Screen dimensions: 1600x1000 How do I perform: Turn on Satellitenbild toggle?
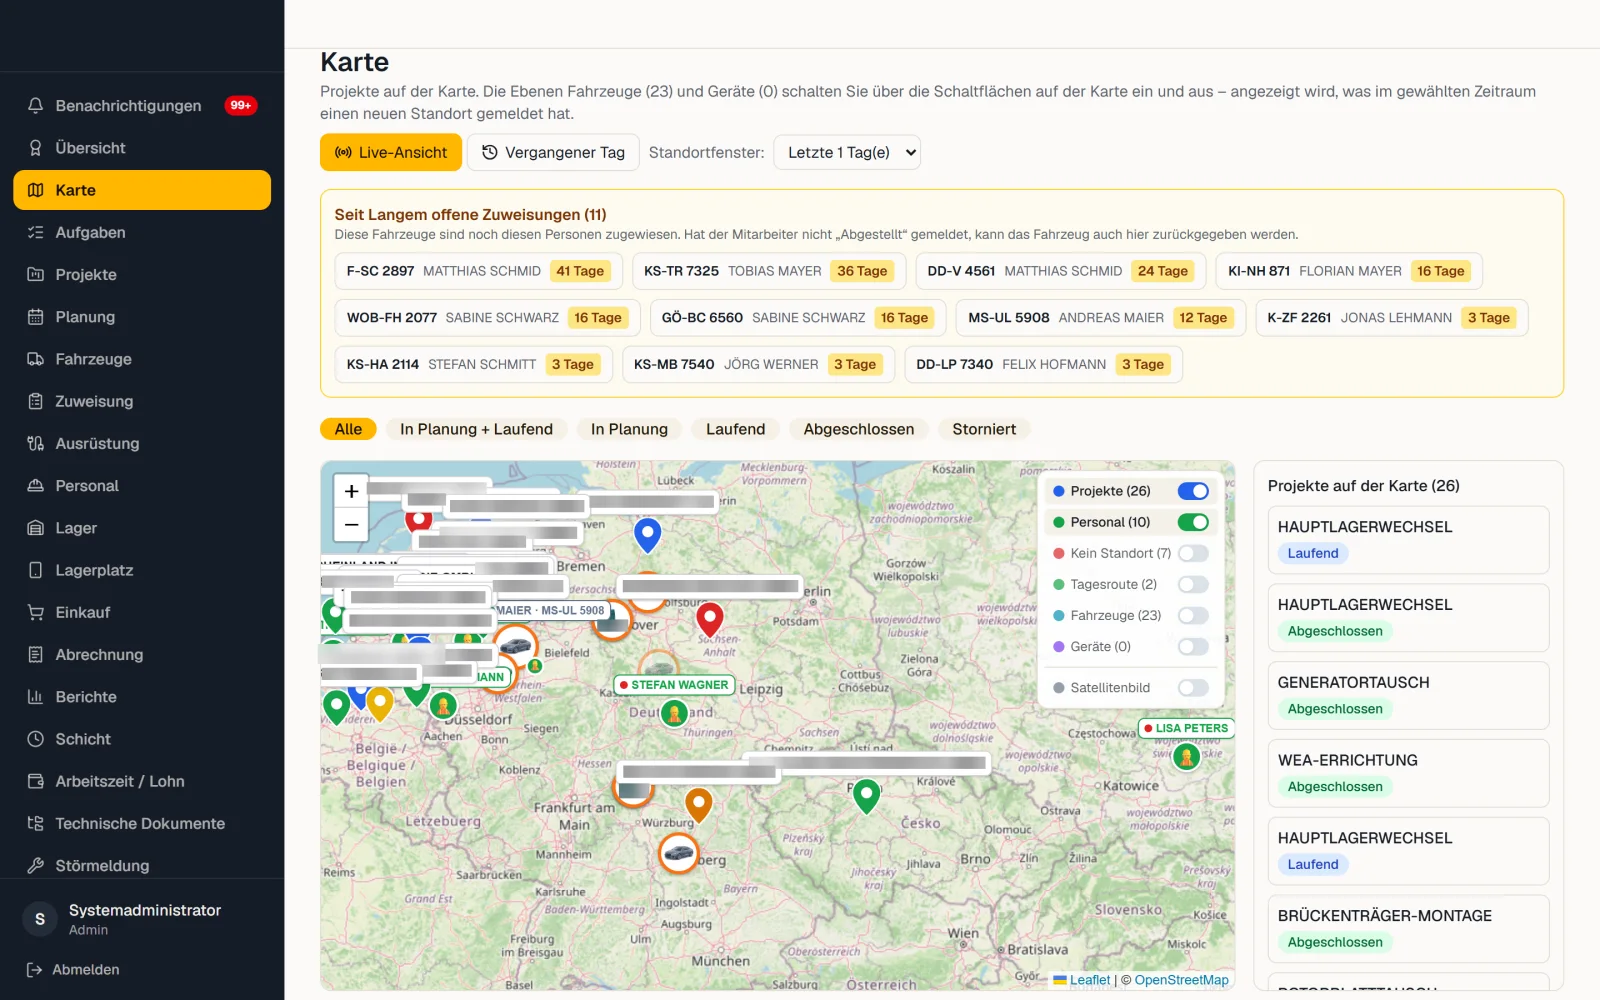coord(1193,688)
